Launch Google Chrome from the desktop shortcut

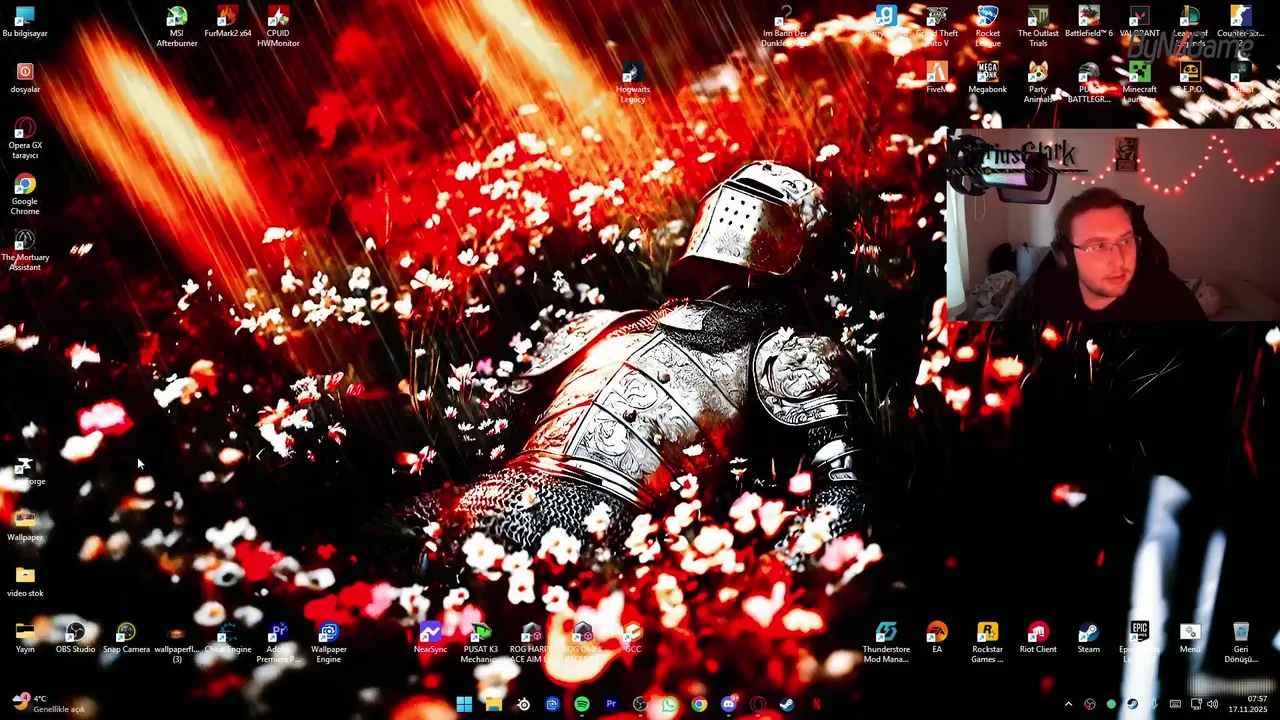25,195
